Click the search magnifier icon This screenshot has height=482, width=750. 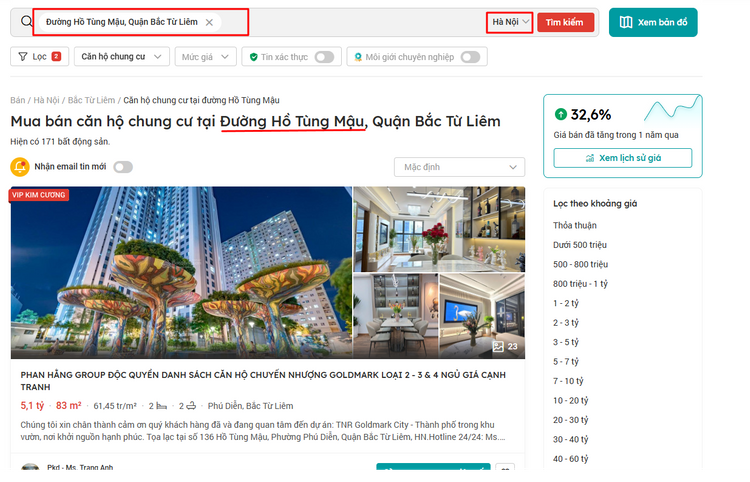click(26, 22)
